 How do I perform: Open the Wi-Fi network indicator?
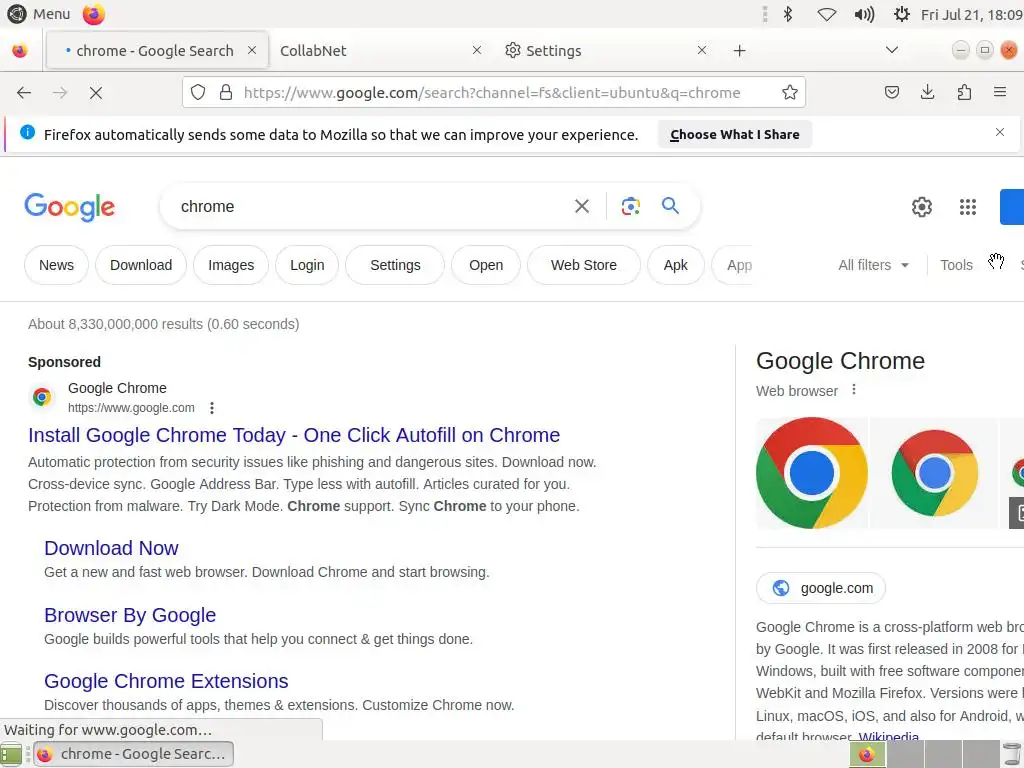(827, 14)
